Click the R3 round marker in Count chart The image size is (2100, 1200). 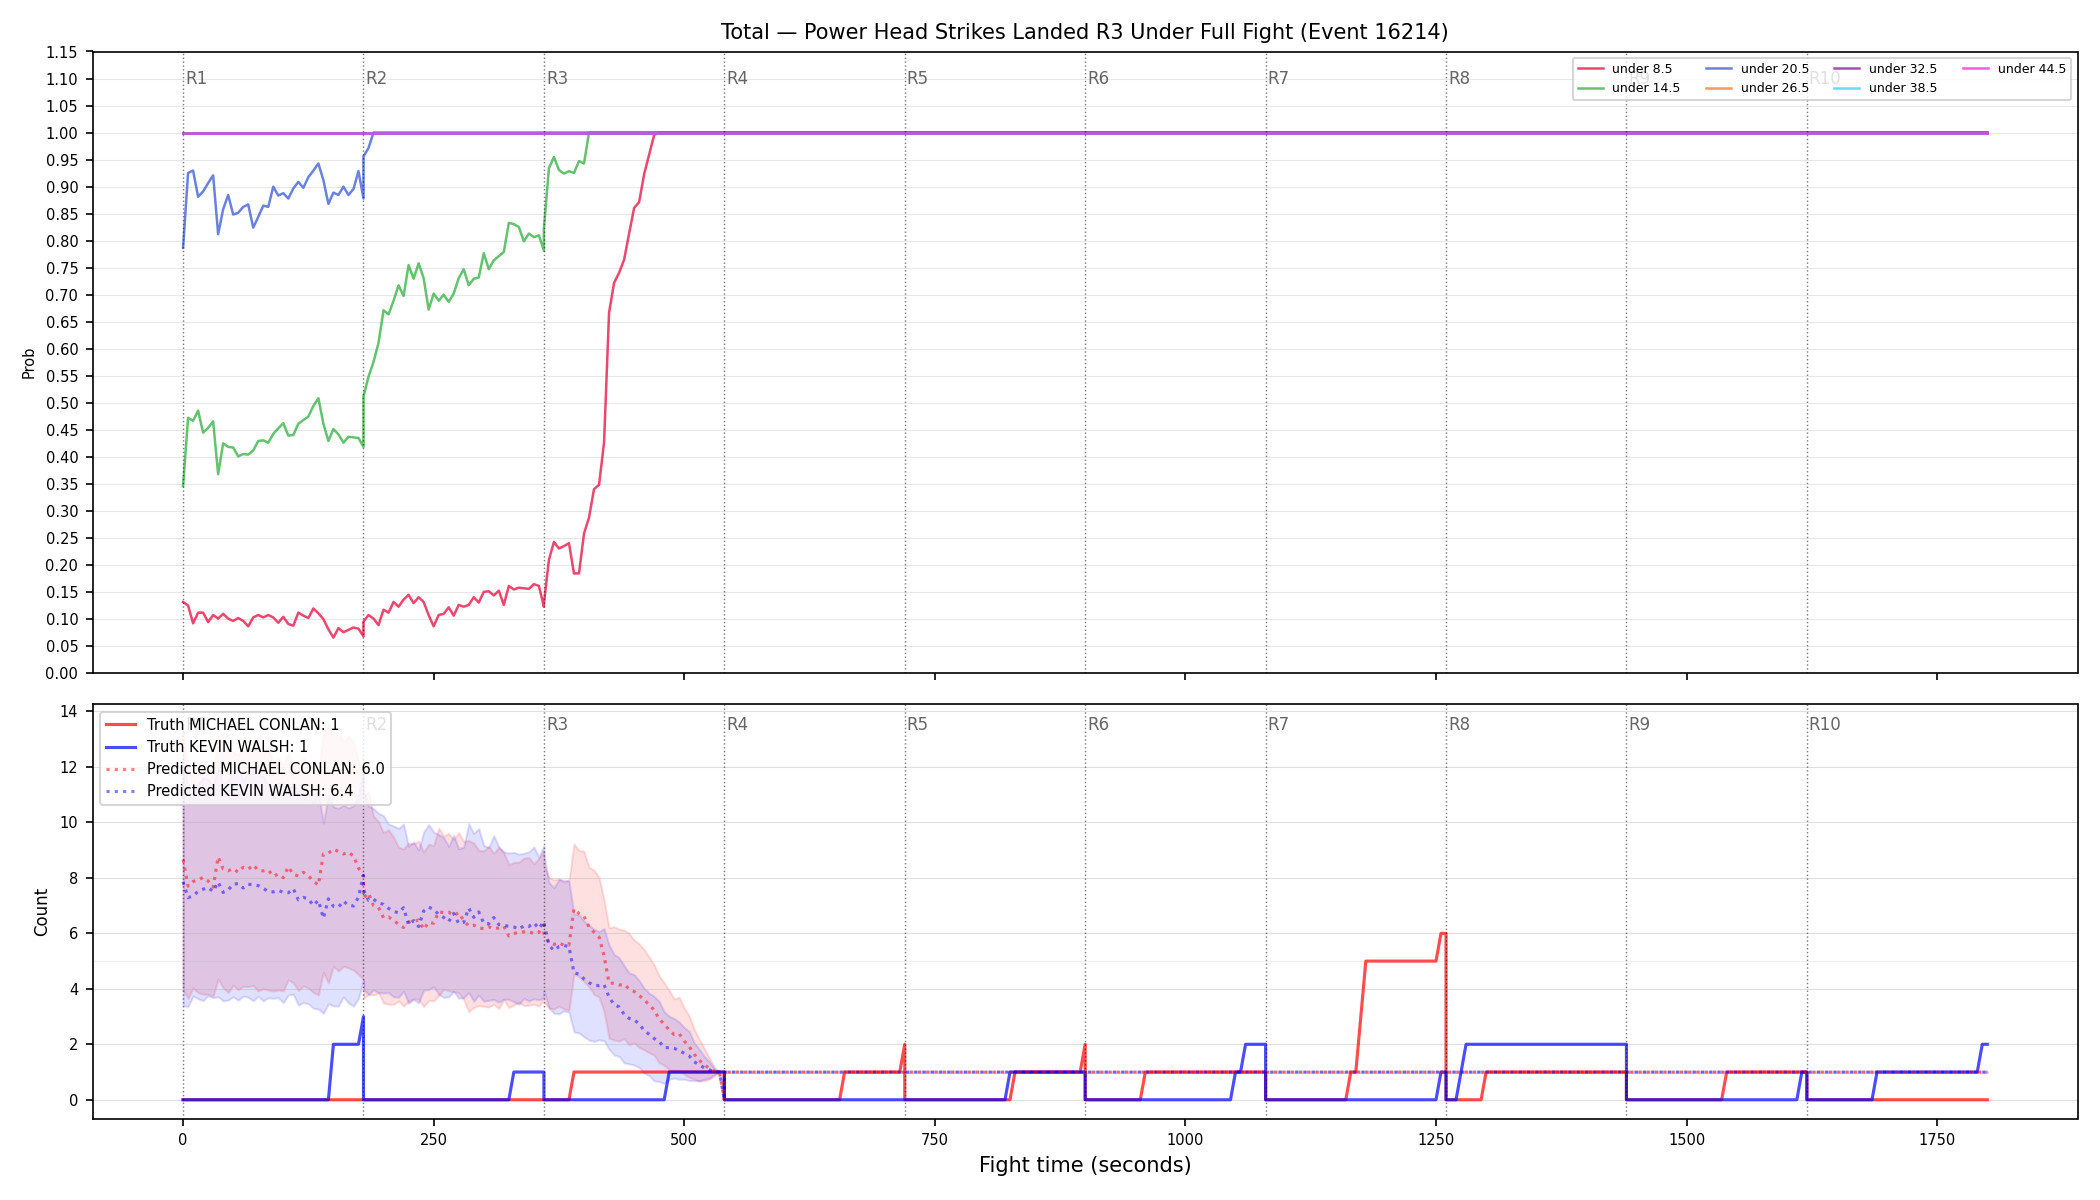pyautogui.click(x=557, y=724)
